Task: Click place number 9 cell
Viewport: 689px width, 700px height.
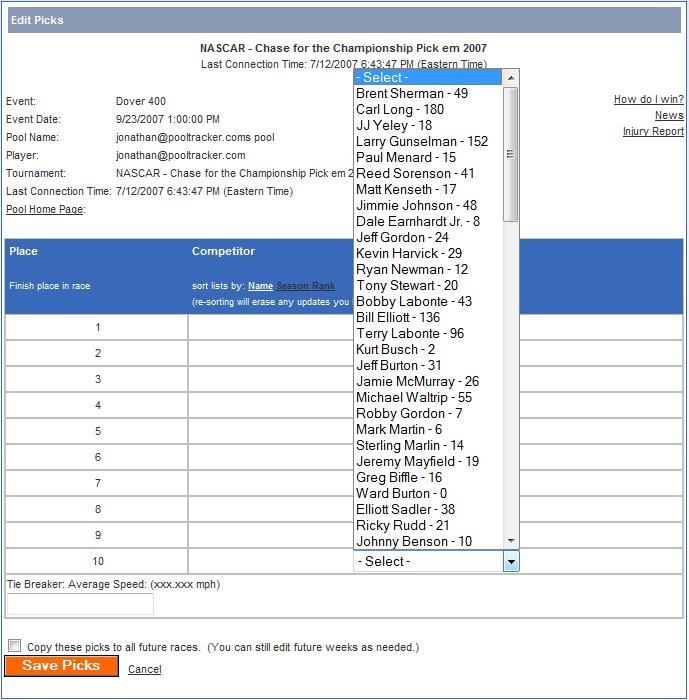Action: point(97,535)
